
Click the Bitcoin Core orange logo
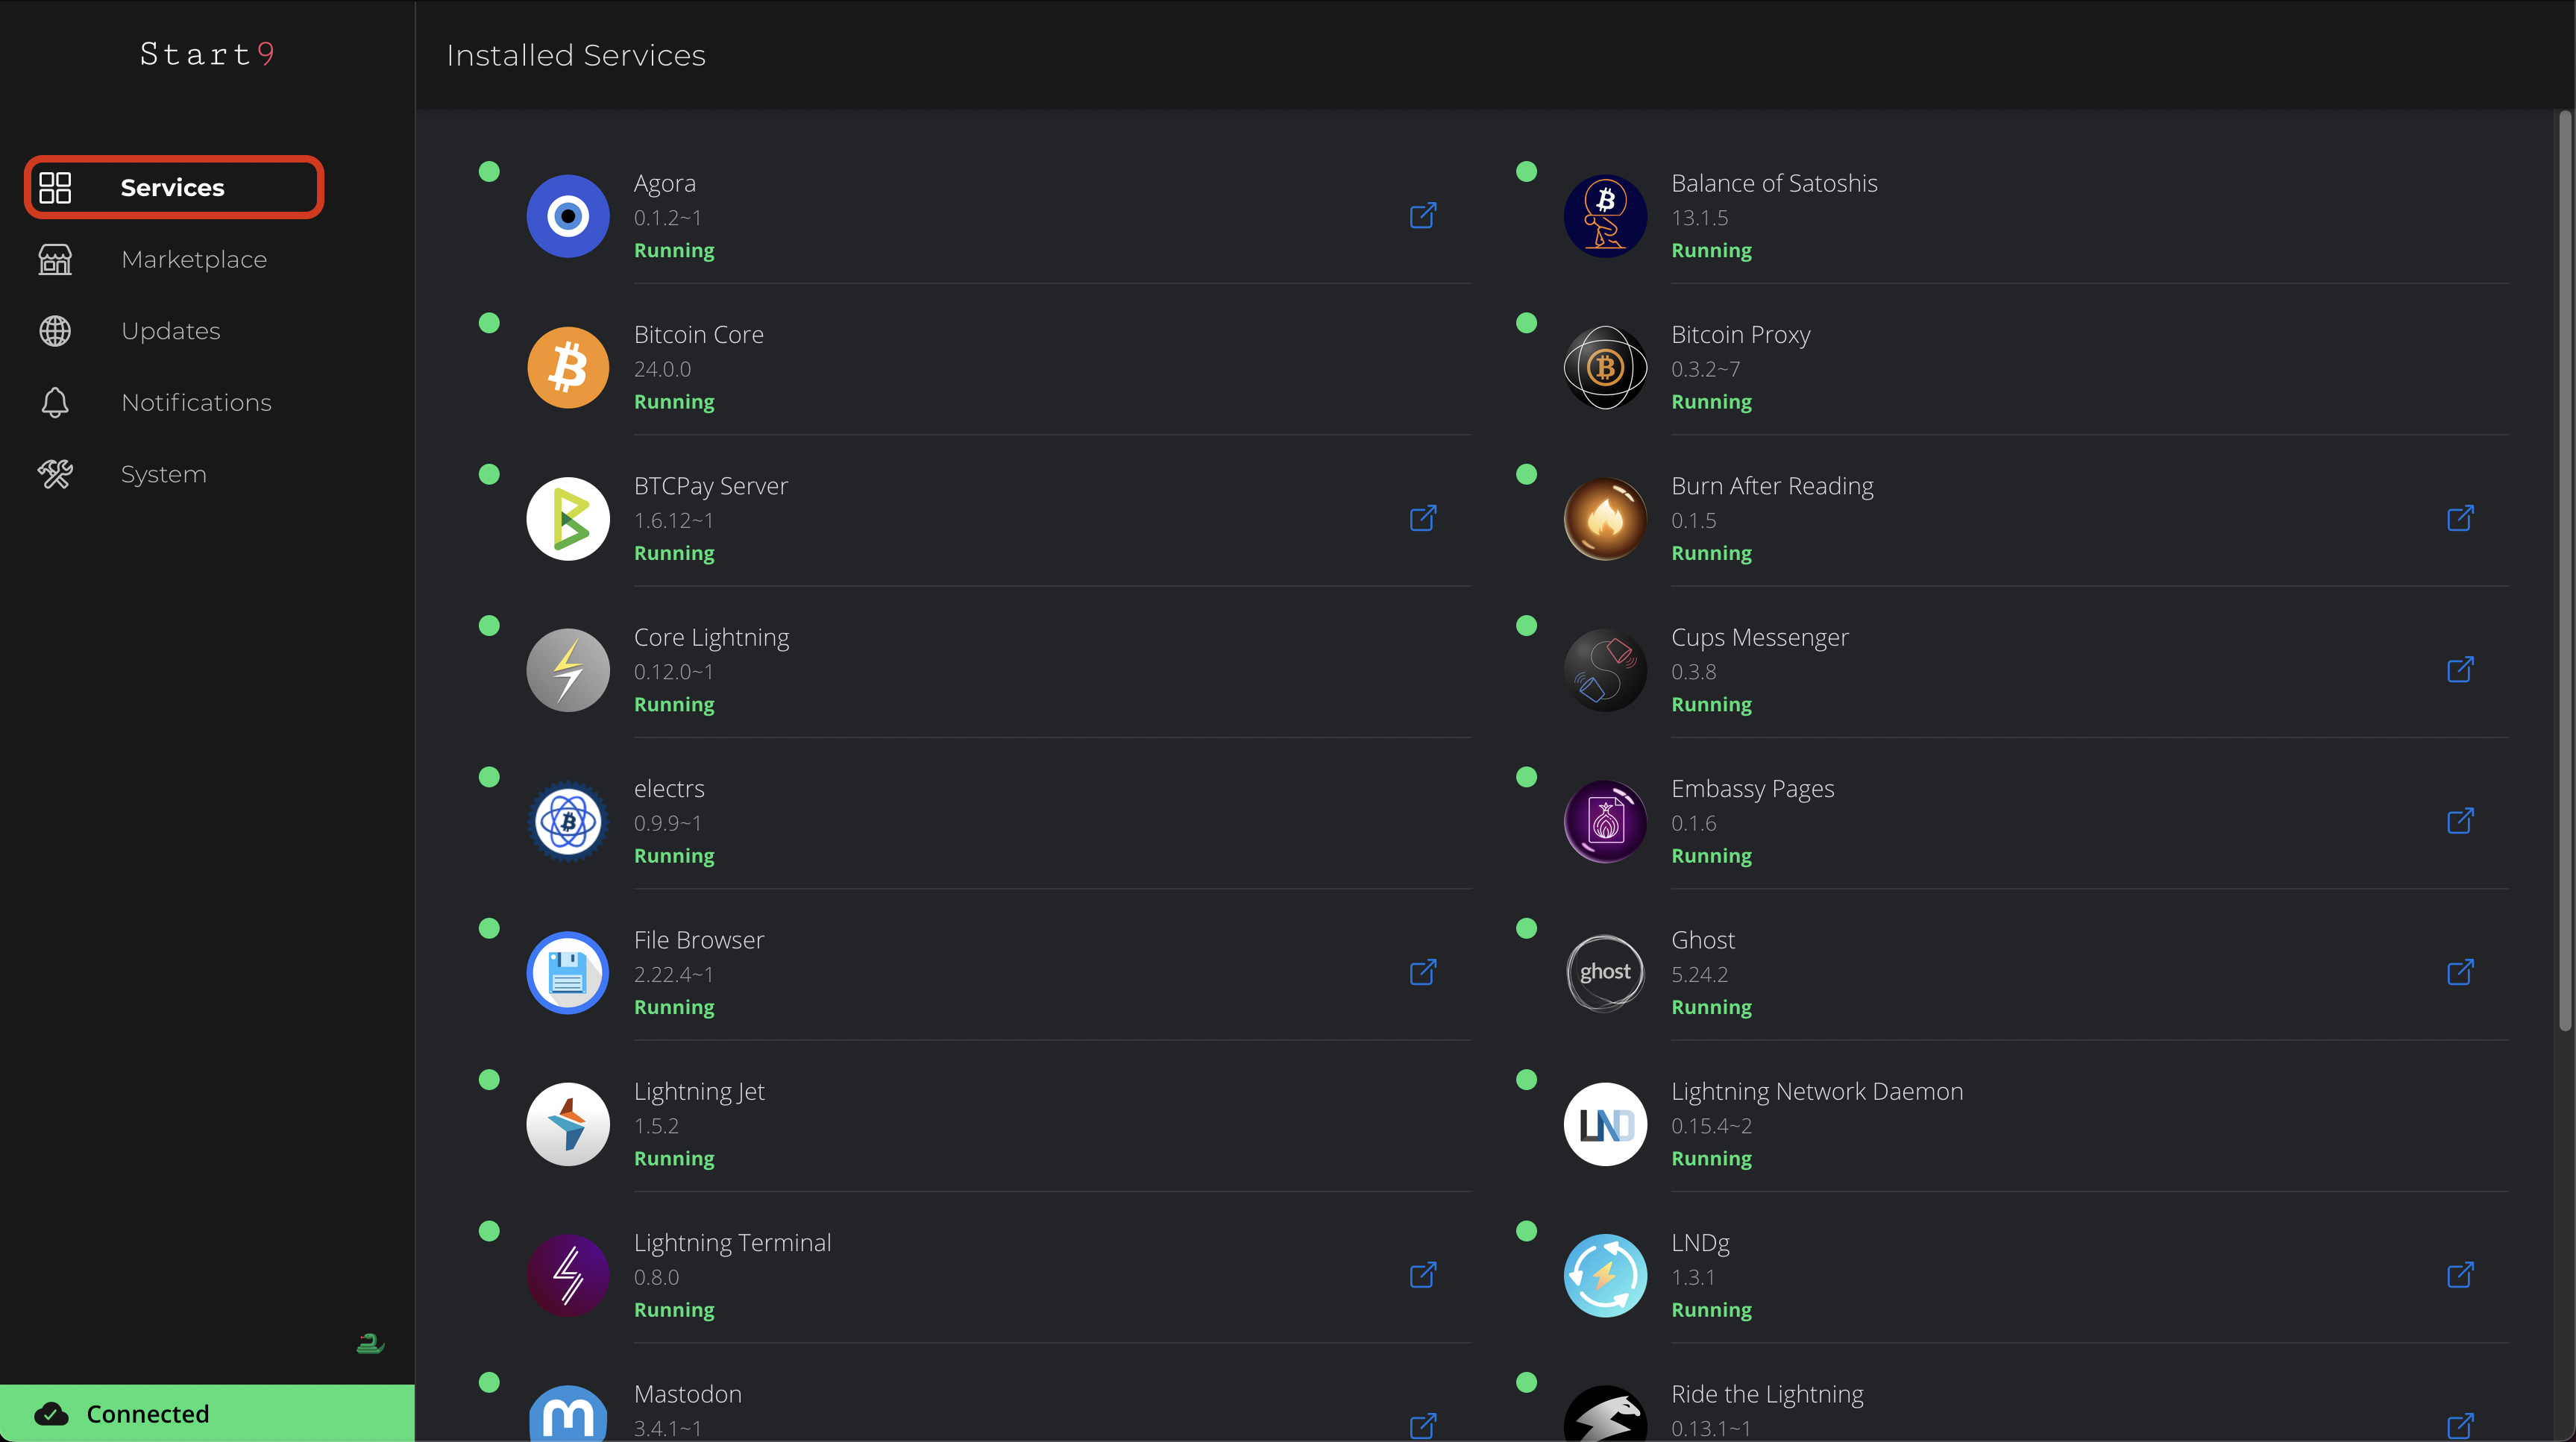point(568,368)
